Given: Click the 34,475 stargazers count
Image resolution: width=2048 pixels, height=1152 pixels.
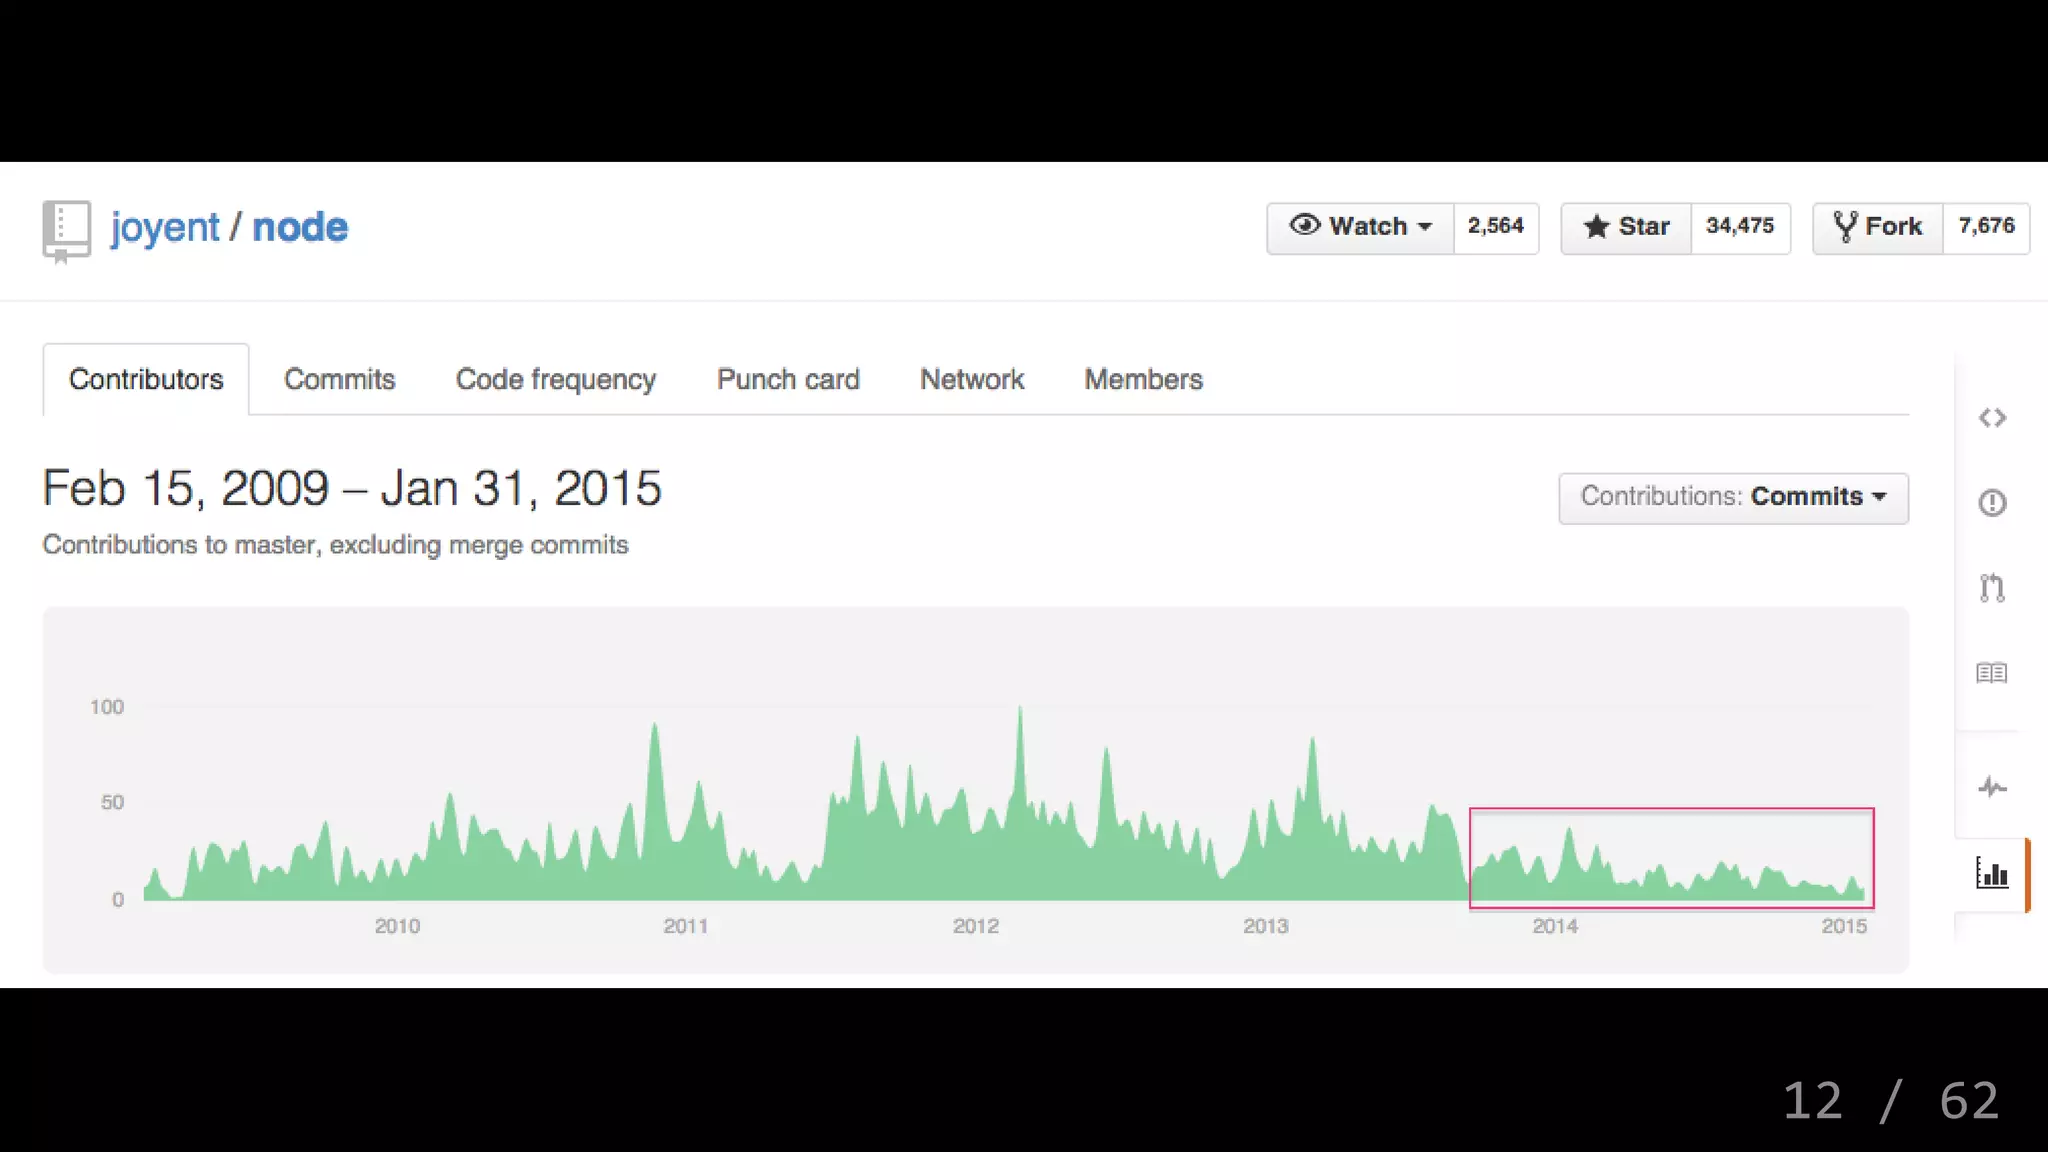Looking at the screenshot, I should pyautogui.click(x=1739, y=227).
